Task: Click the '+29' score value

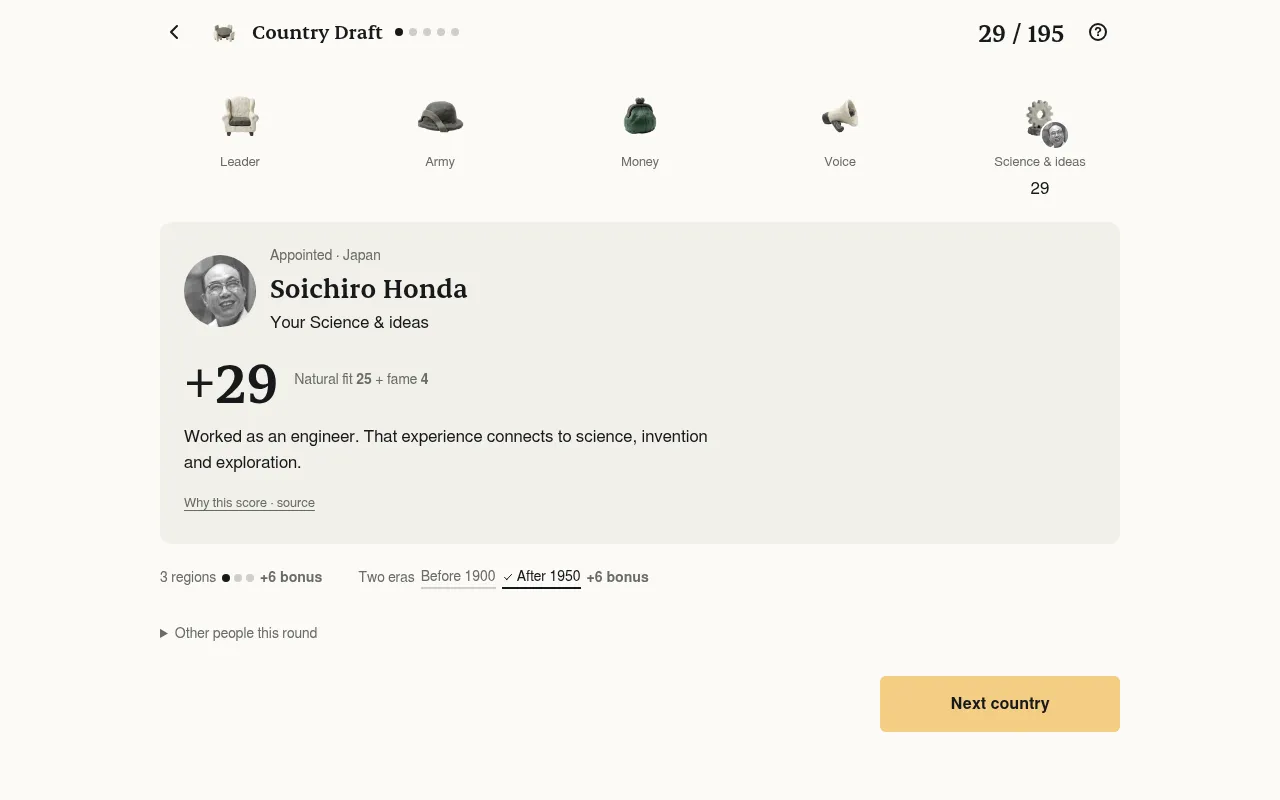Action: pos(231,383)
